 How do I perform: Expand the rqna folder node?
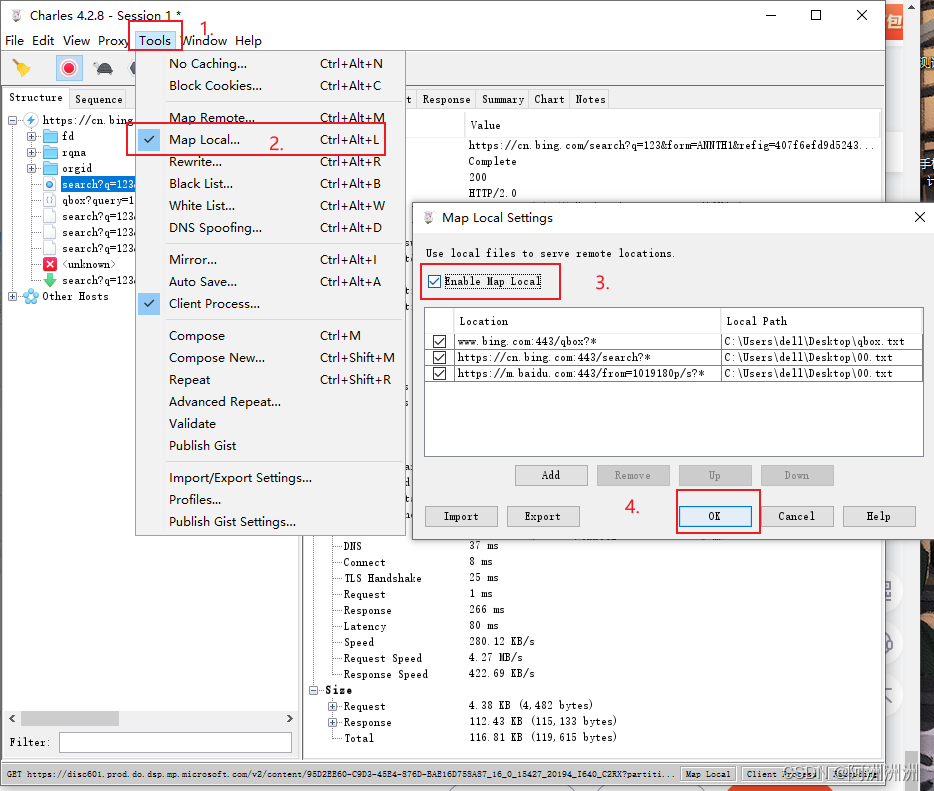click(31, 152)
